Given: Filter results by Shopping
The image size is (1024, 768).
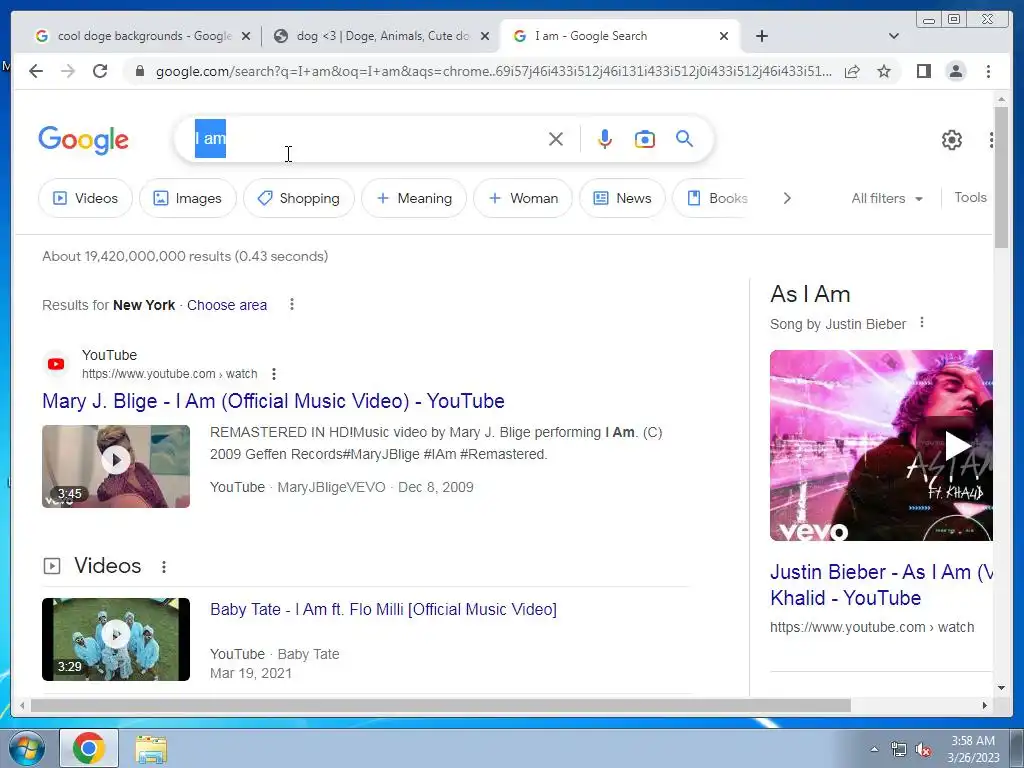Looking at the screenshot, I should click(299, 198).
